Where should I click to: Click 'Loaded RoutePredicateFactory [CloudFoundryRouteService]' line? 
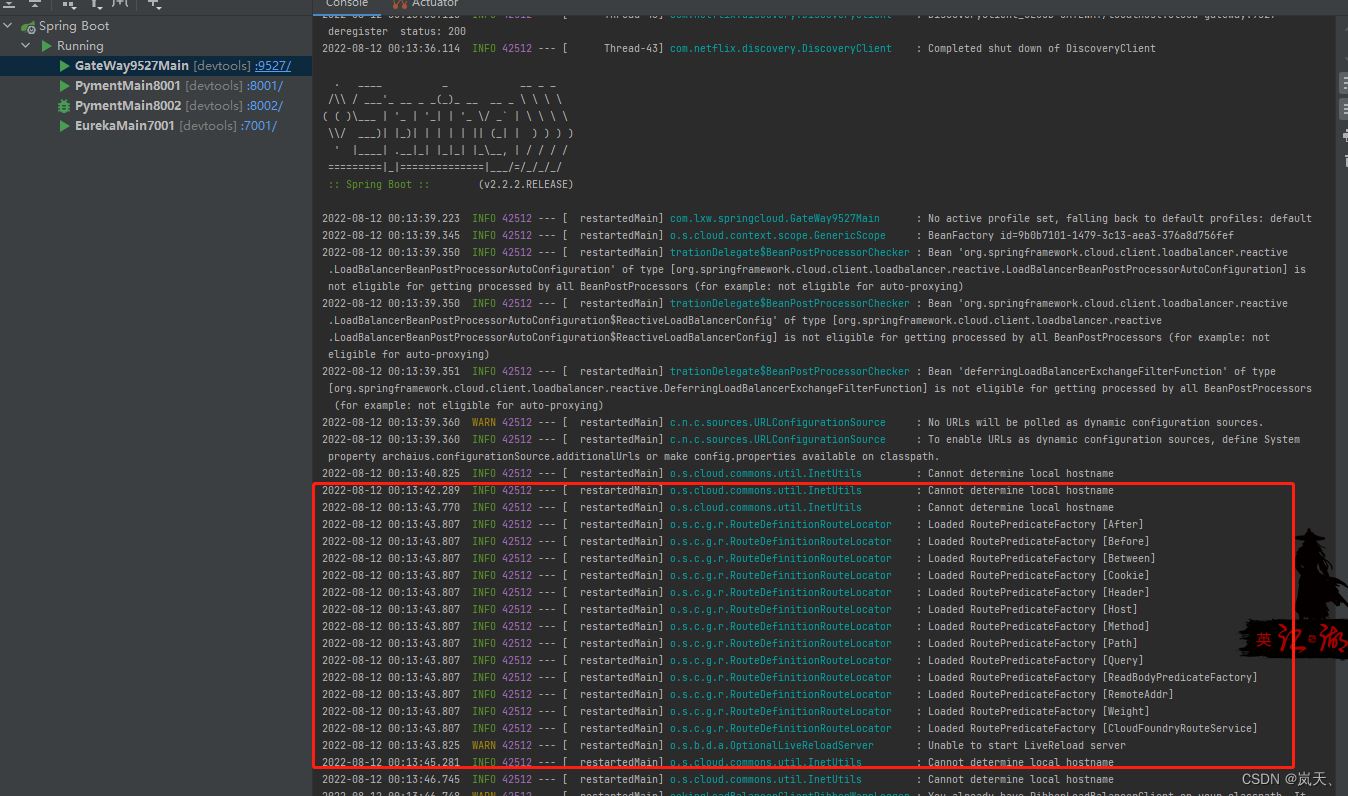pyautogui.click(x=1093, y=728)
